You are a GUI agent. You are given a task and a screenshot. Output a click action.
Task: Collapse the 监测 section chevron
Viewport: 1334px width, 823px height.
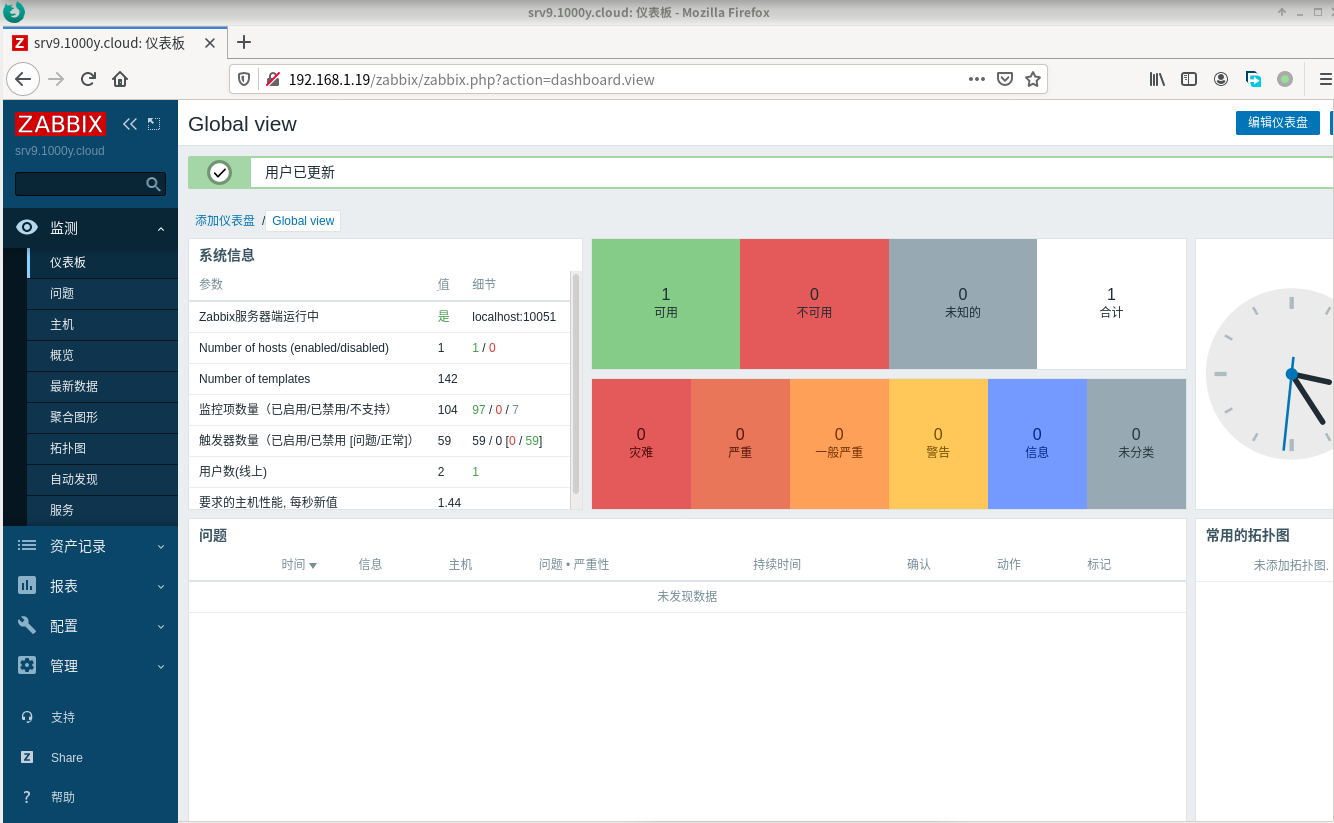click(160, 227)
